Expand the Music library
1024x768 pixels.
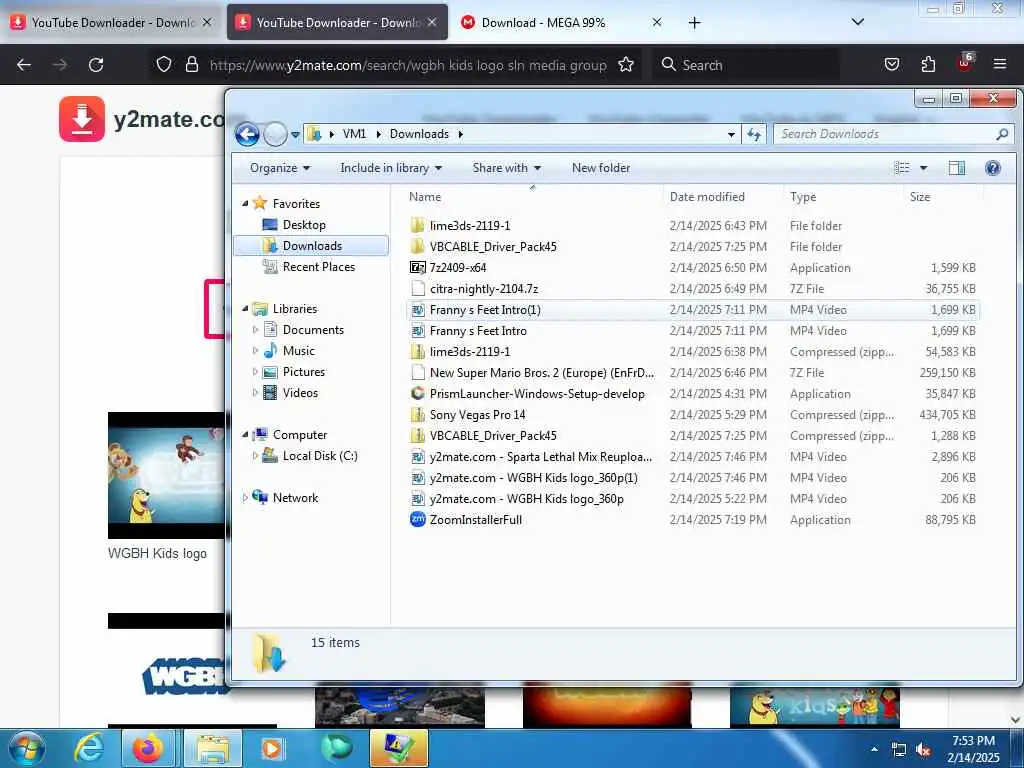255,351
